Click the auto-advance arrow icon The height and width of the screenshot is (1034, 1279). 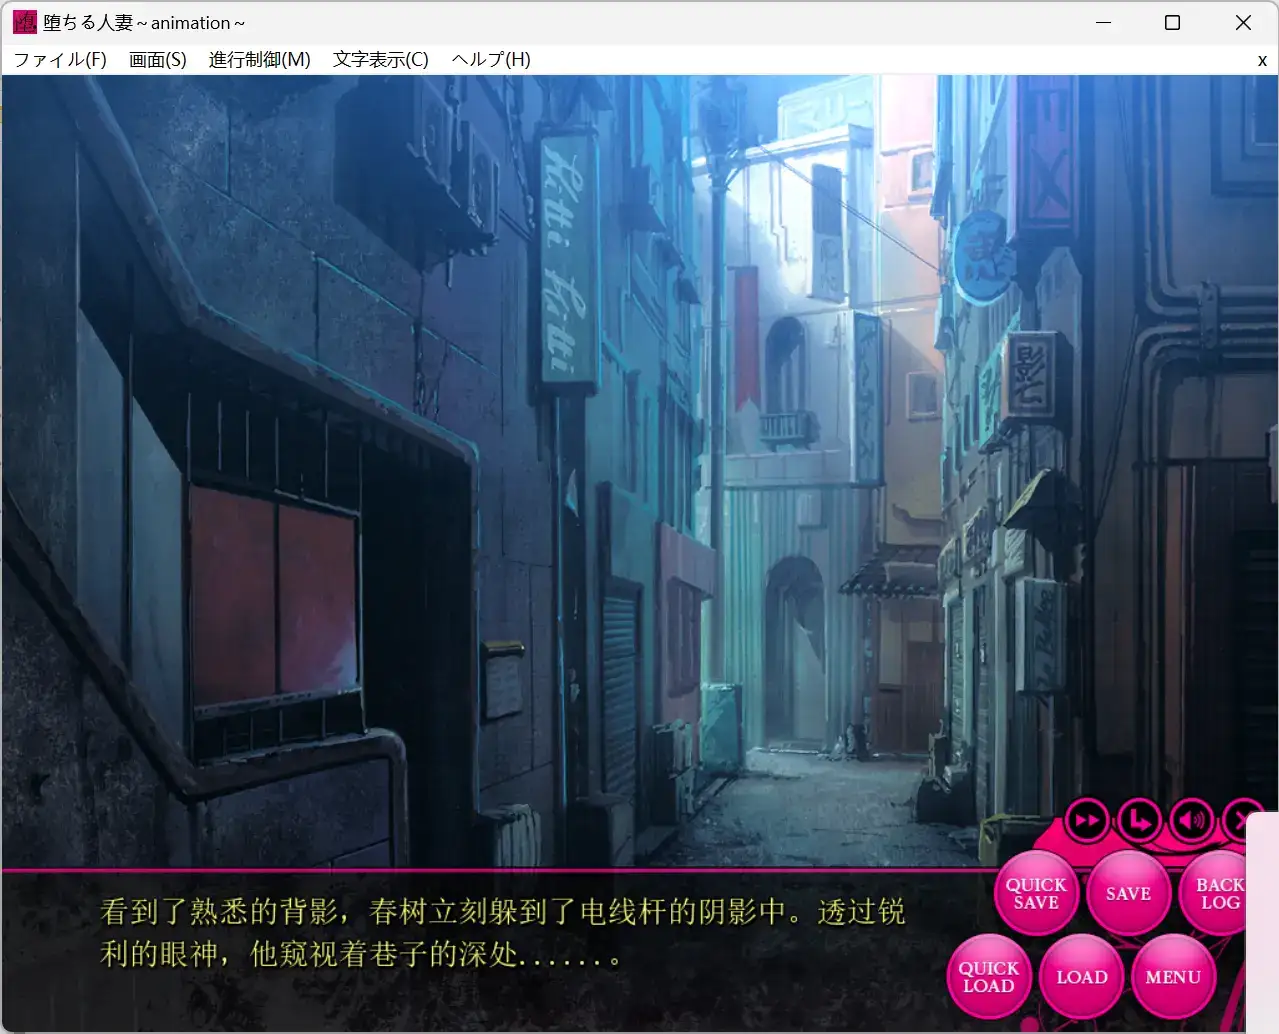tap(1139, 821)
